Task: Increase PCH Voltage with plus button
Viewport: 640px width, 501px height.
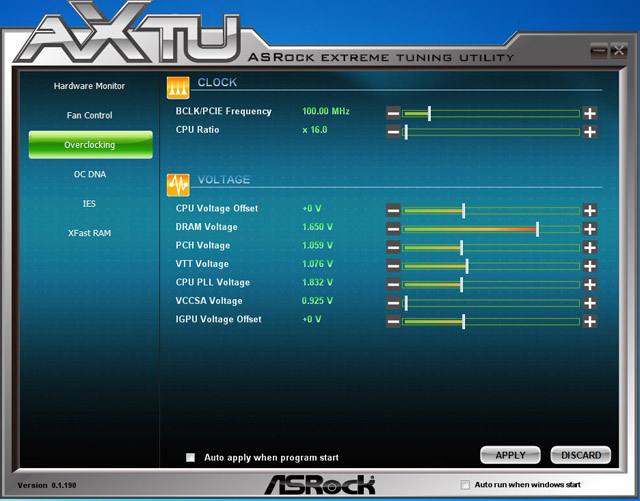Action: coord(590,247)
